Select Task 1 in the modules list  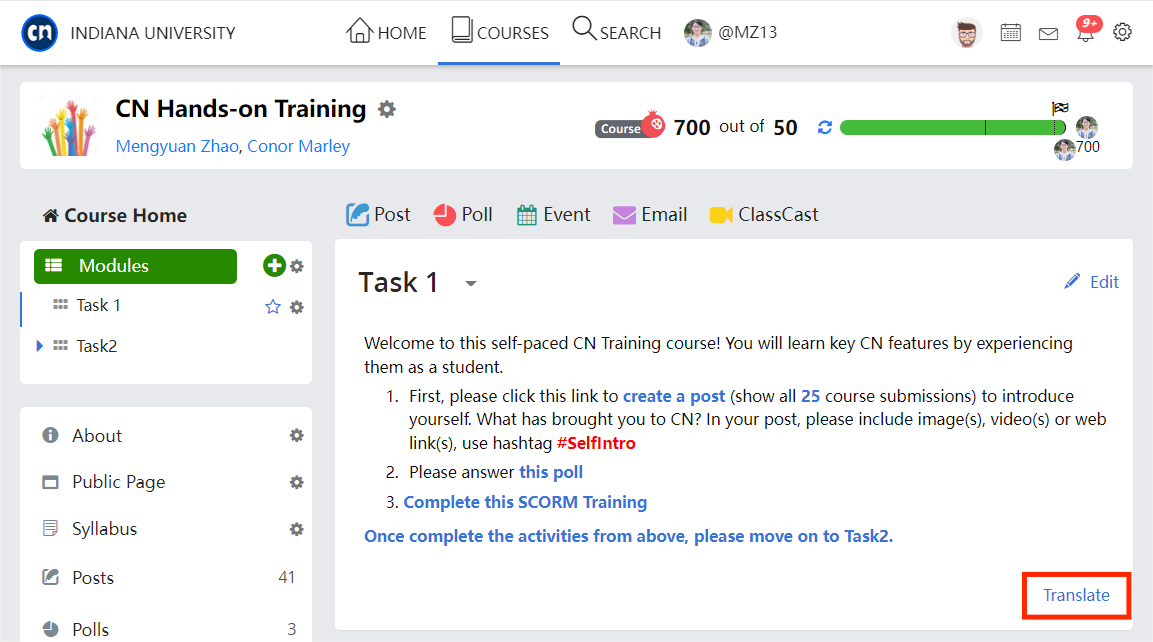[x=98, y=305]
